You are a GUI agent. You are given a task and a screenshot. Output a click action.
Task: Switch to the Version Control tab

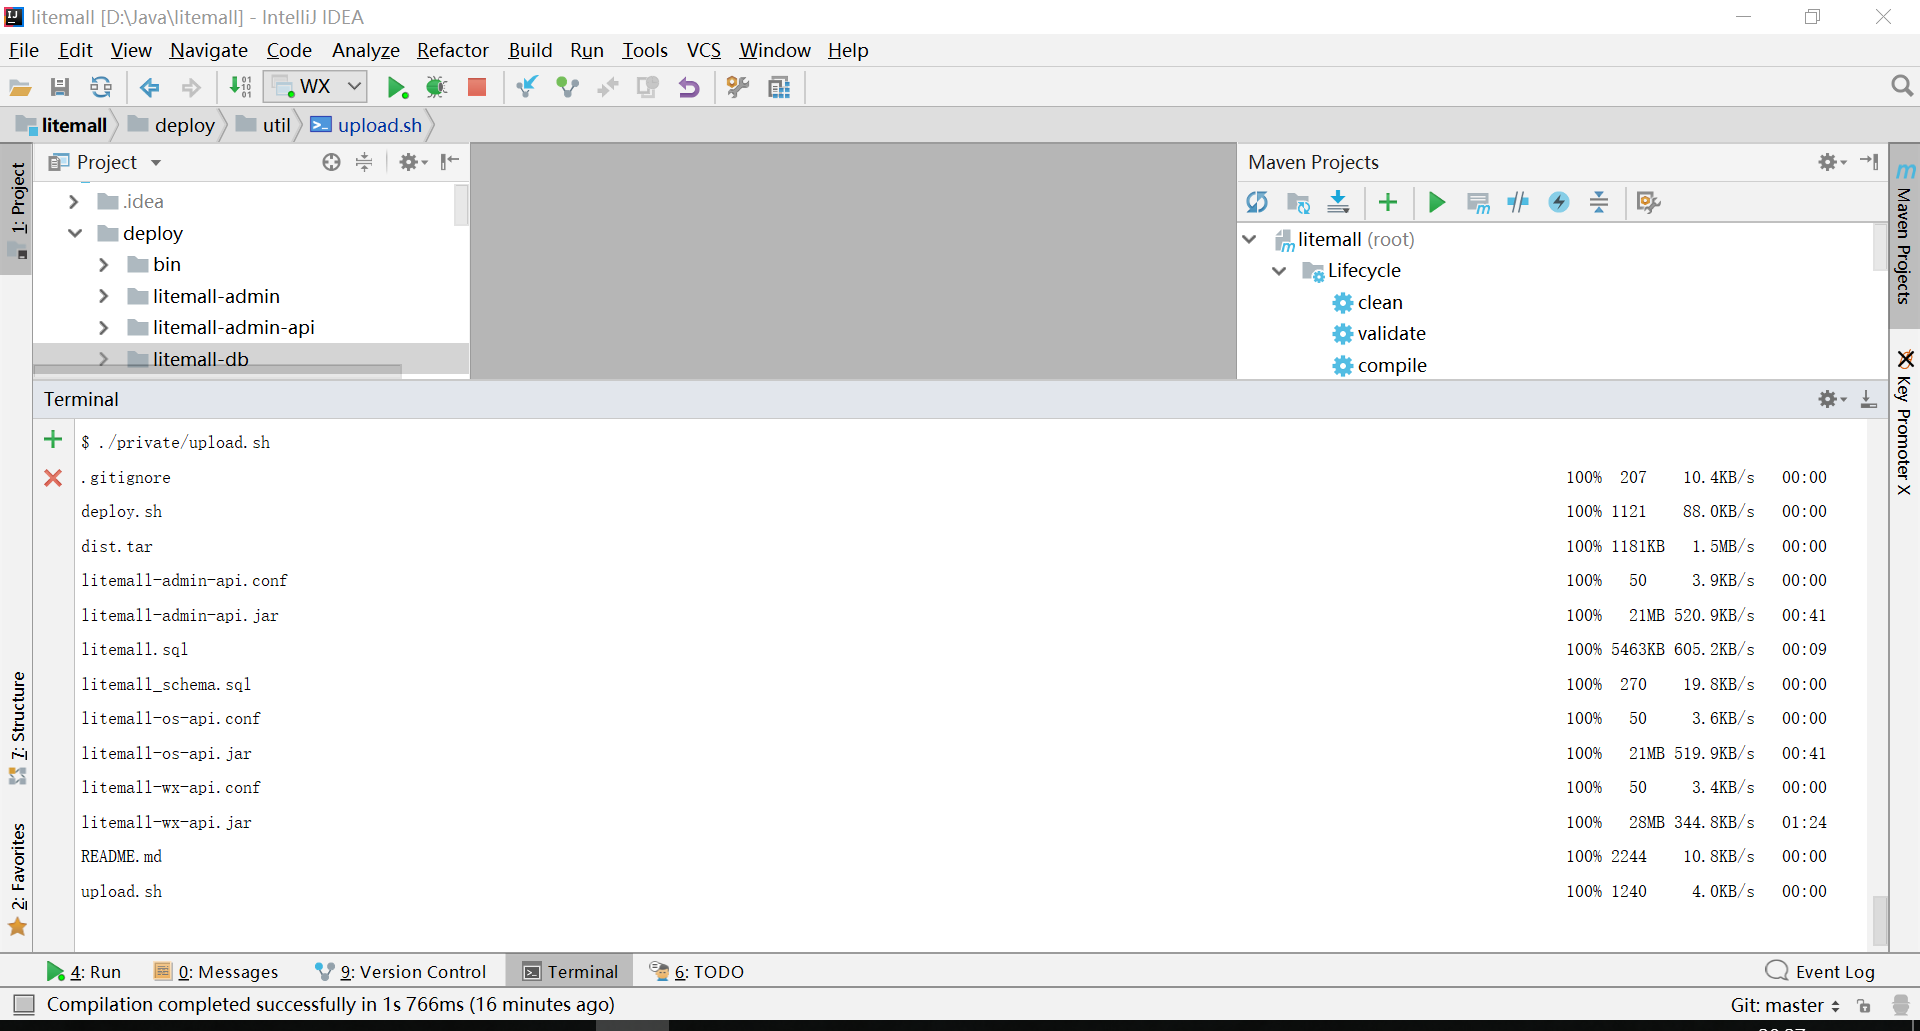(x=401, y=972)
